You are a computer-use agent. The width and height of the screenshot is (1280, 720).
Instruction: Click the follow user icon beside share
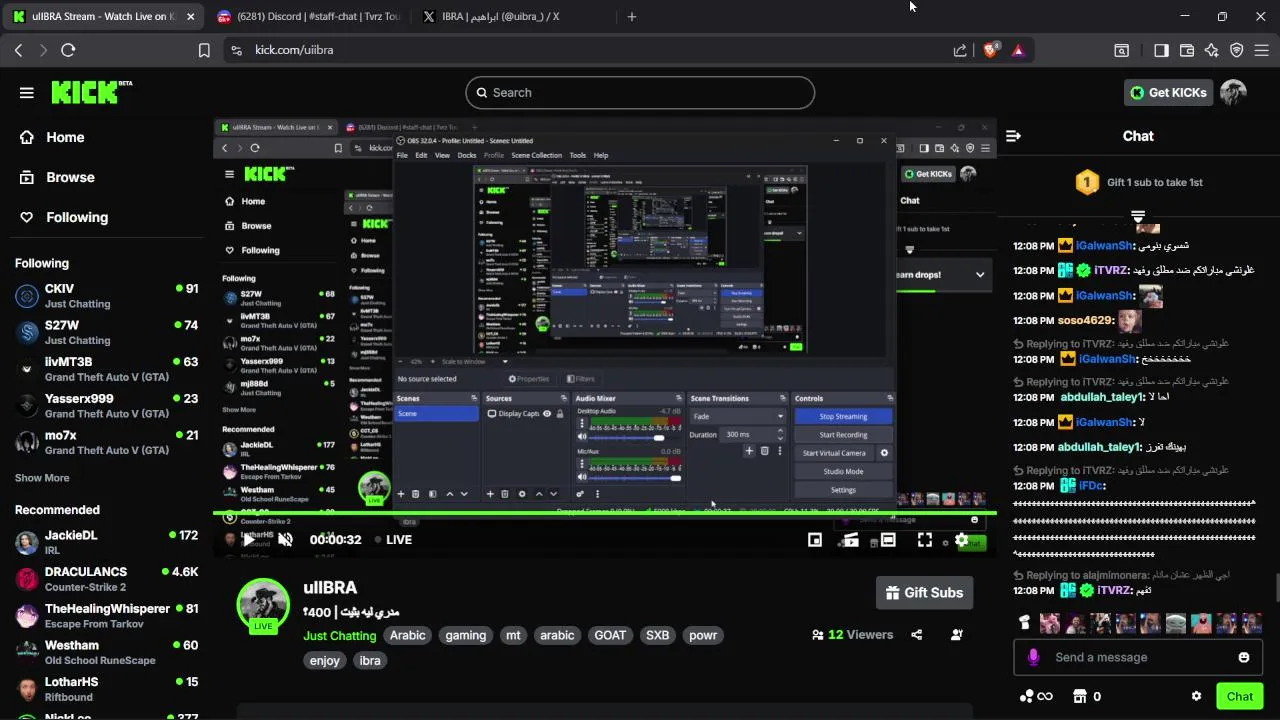click(957, 635)
